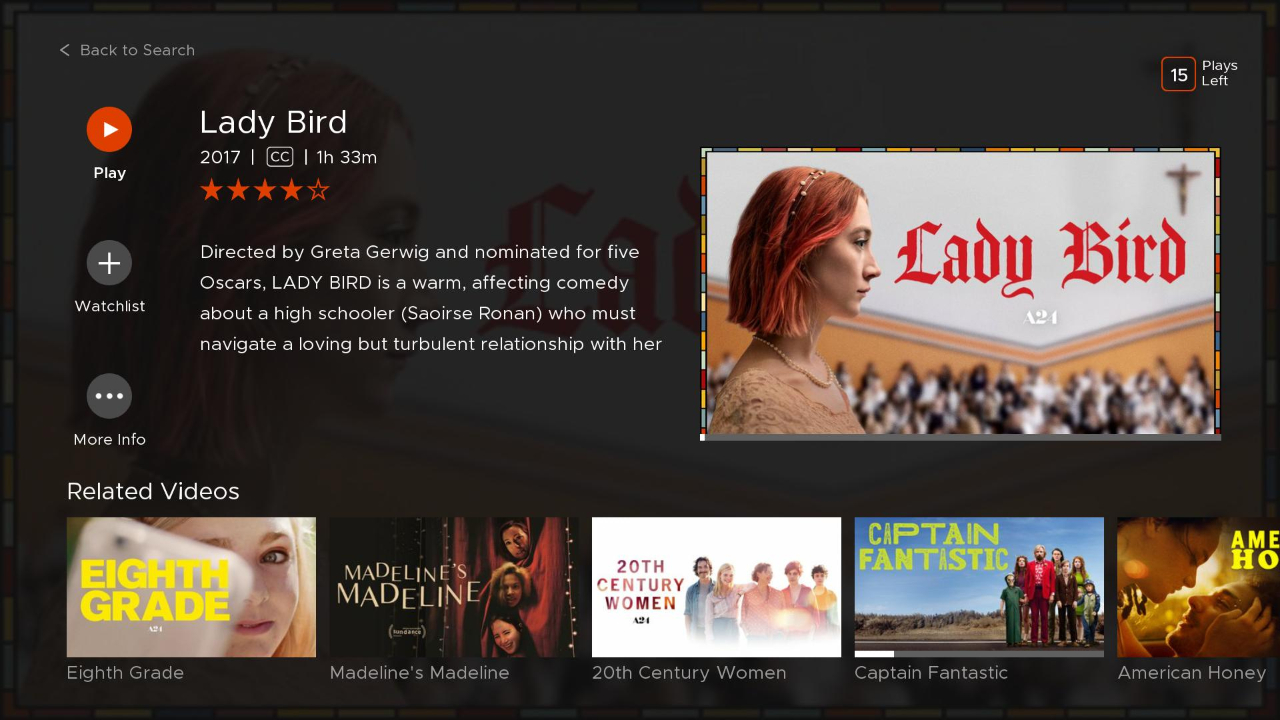The height and width of the screenshot is (720, 1280).
Task: Select the 15 plays left counter box
Action: click(x=1178, y=74)
